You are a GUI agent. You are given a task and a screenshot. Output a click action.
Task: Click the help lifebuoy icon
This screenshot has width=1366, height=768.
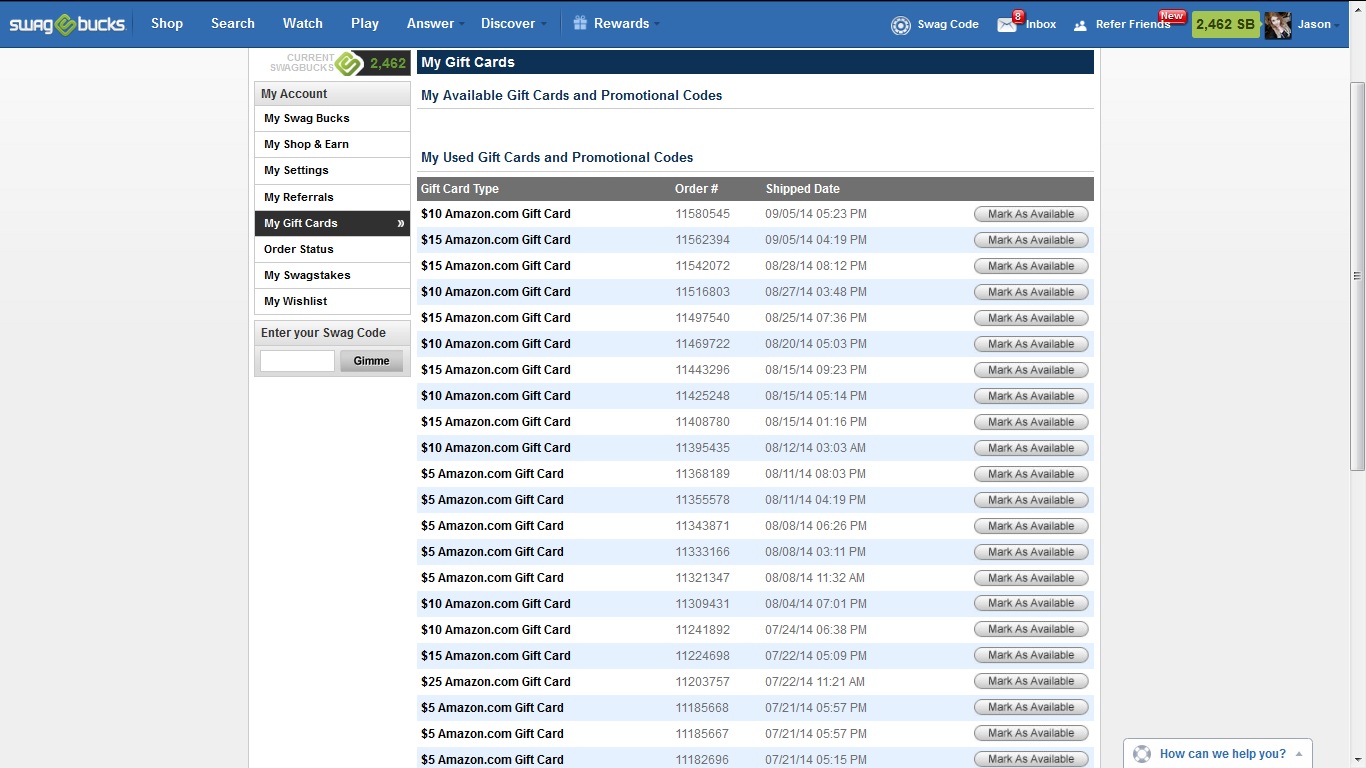1142,754
